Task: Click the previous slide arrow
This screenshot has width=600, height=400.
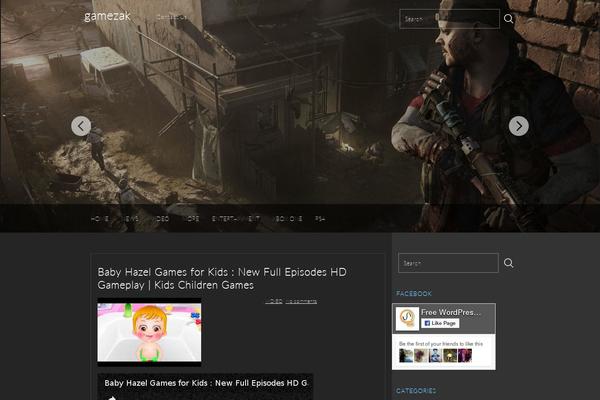Action: [x=81, y=126]
